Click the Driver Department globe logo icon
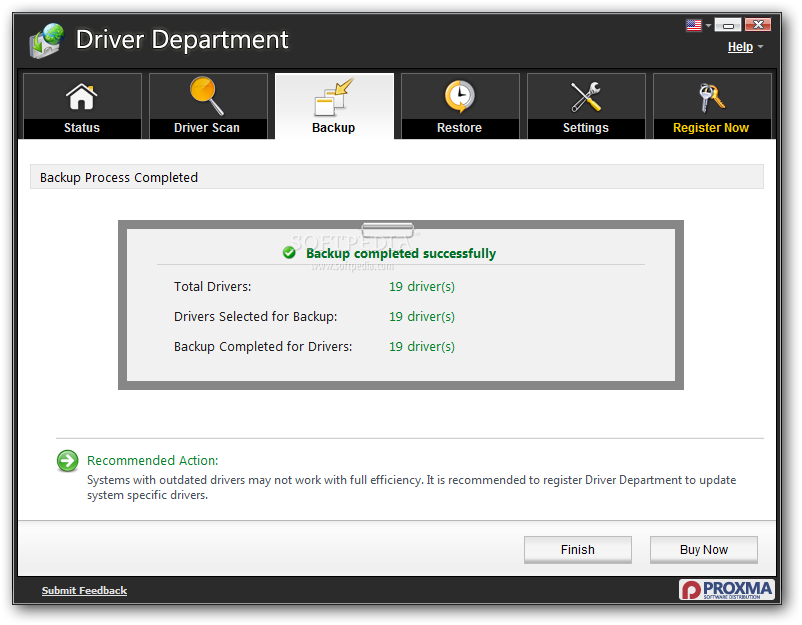This screenshot has width=802, height=625. click(x=47, y=40)
